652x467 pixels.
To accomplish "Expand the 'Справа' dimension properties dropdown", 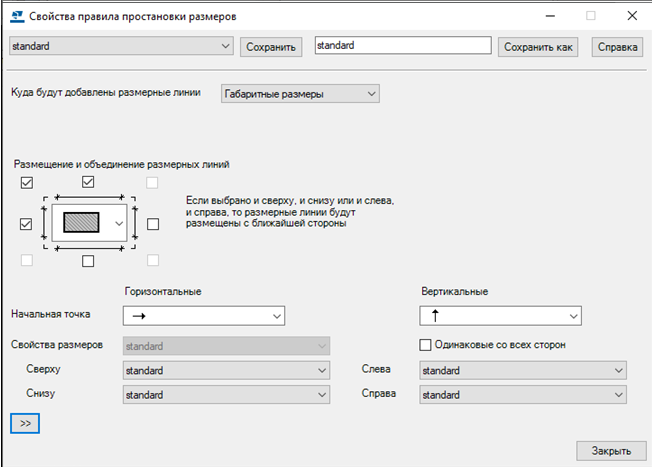I will point(523,395).
